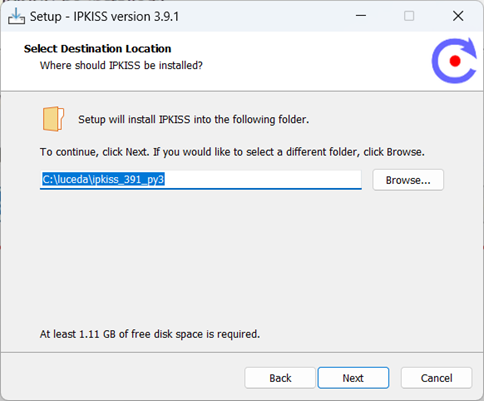Click the yellow folder icon
The width and height of the screenshot is (484, 401).
pos(53,119)
